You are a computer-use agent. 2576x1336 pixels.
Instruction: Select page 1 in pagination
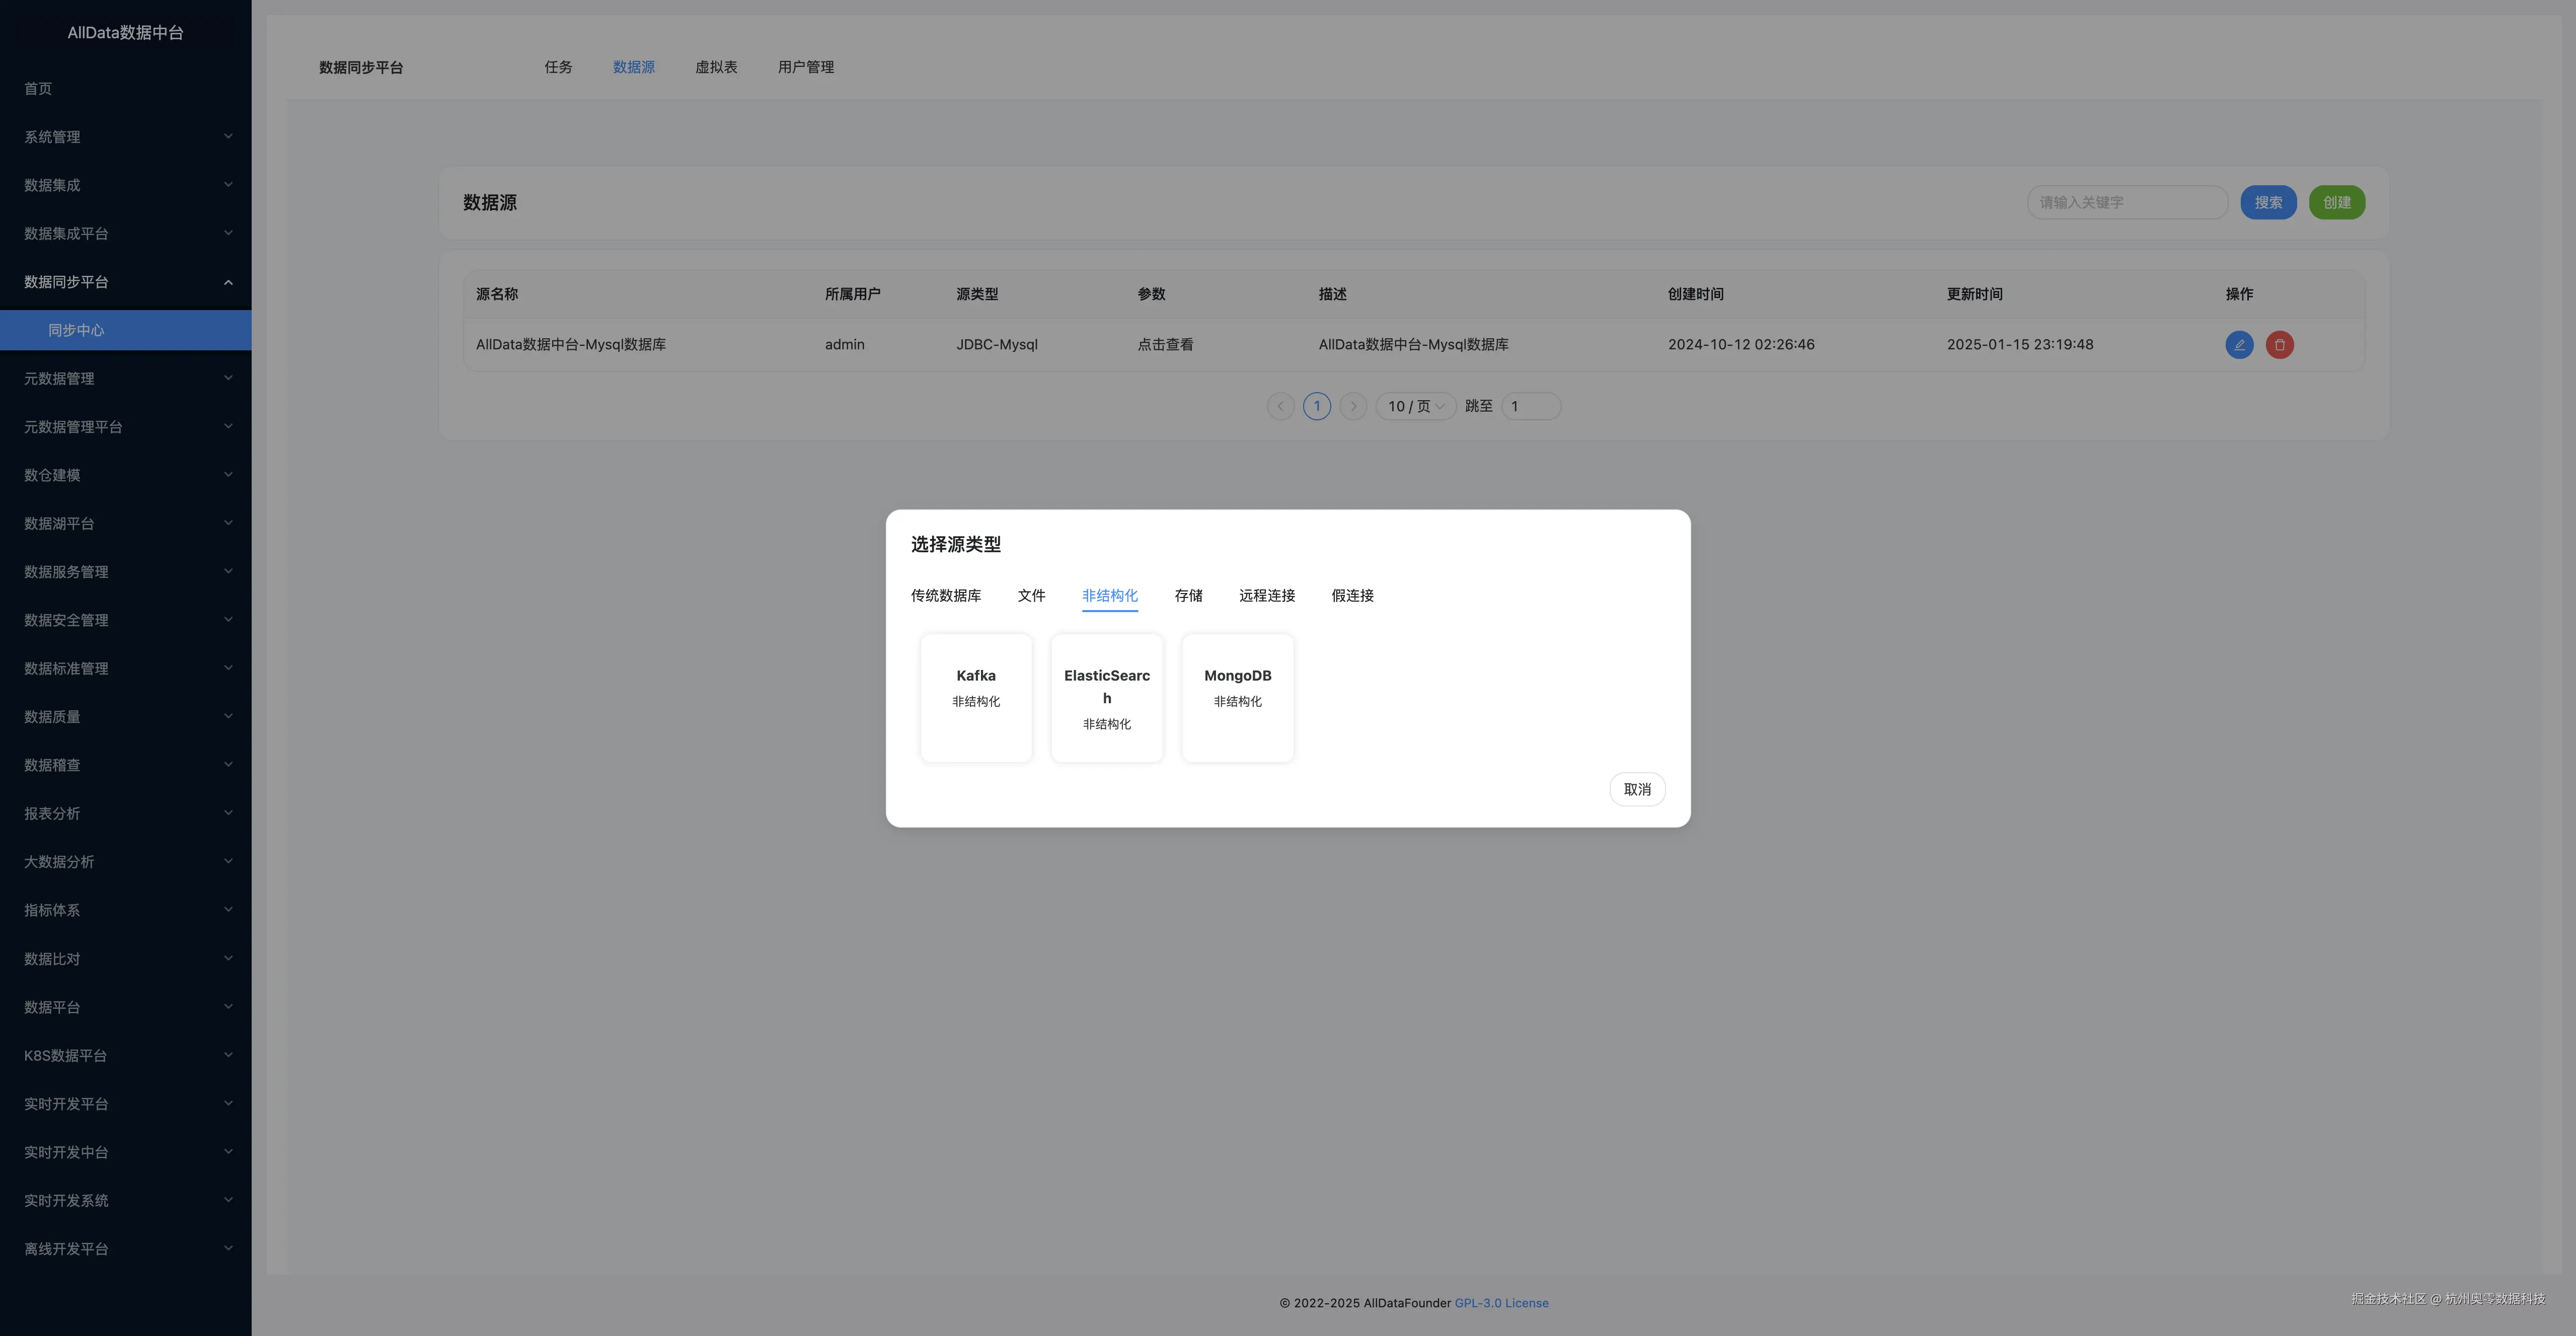pos(1316,406)
